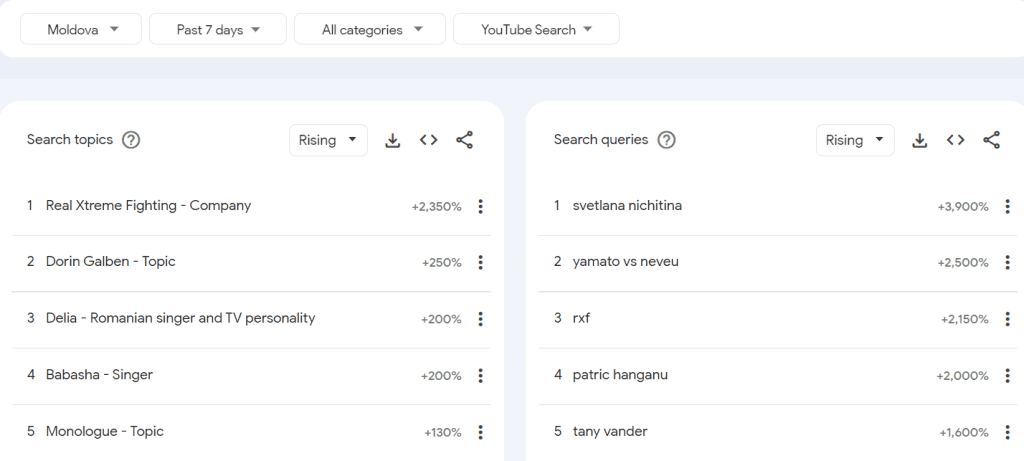The width and height of the screenshot is (1024, 461).
Task: Click the Search topics heading
Action: (x=70, y=139)
